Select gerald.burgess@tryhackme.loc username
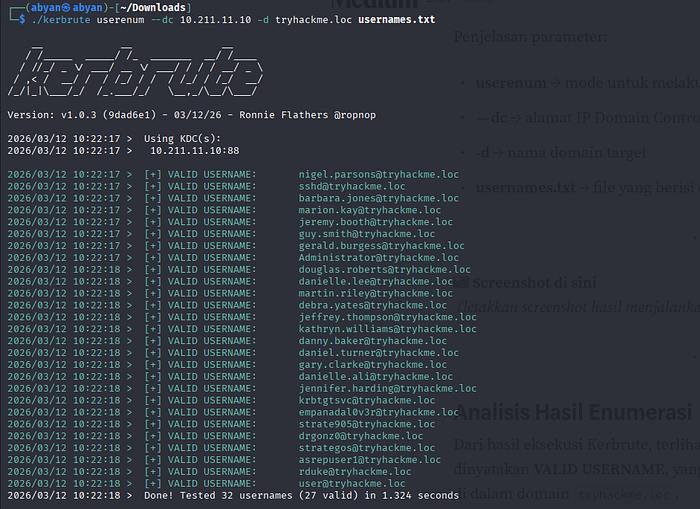The width and height of the screenshot is (700, 509). pyautogui.click(x=382, y=246)
